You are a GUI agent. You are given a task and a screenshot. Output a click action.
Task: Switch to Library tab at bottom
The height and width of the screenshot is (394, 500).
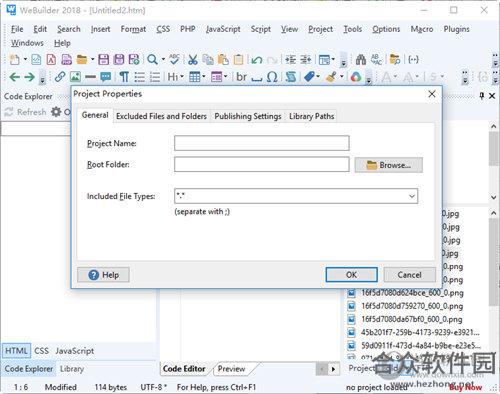(x=72, y=369)
